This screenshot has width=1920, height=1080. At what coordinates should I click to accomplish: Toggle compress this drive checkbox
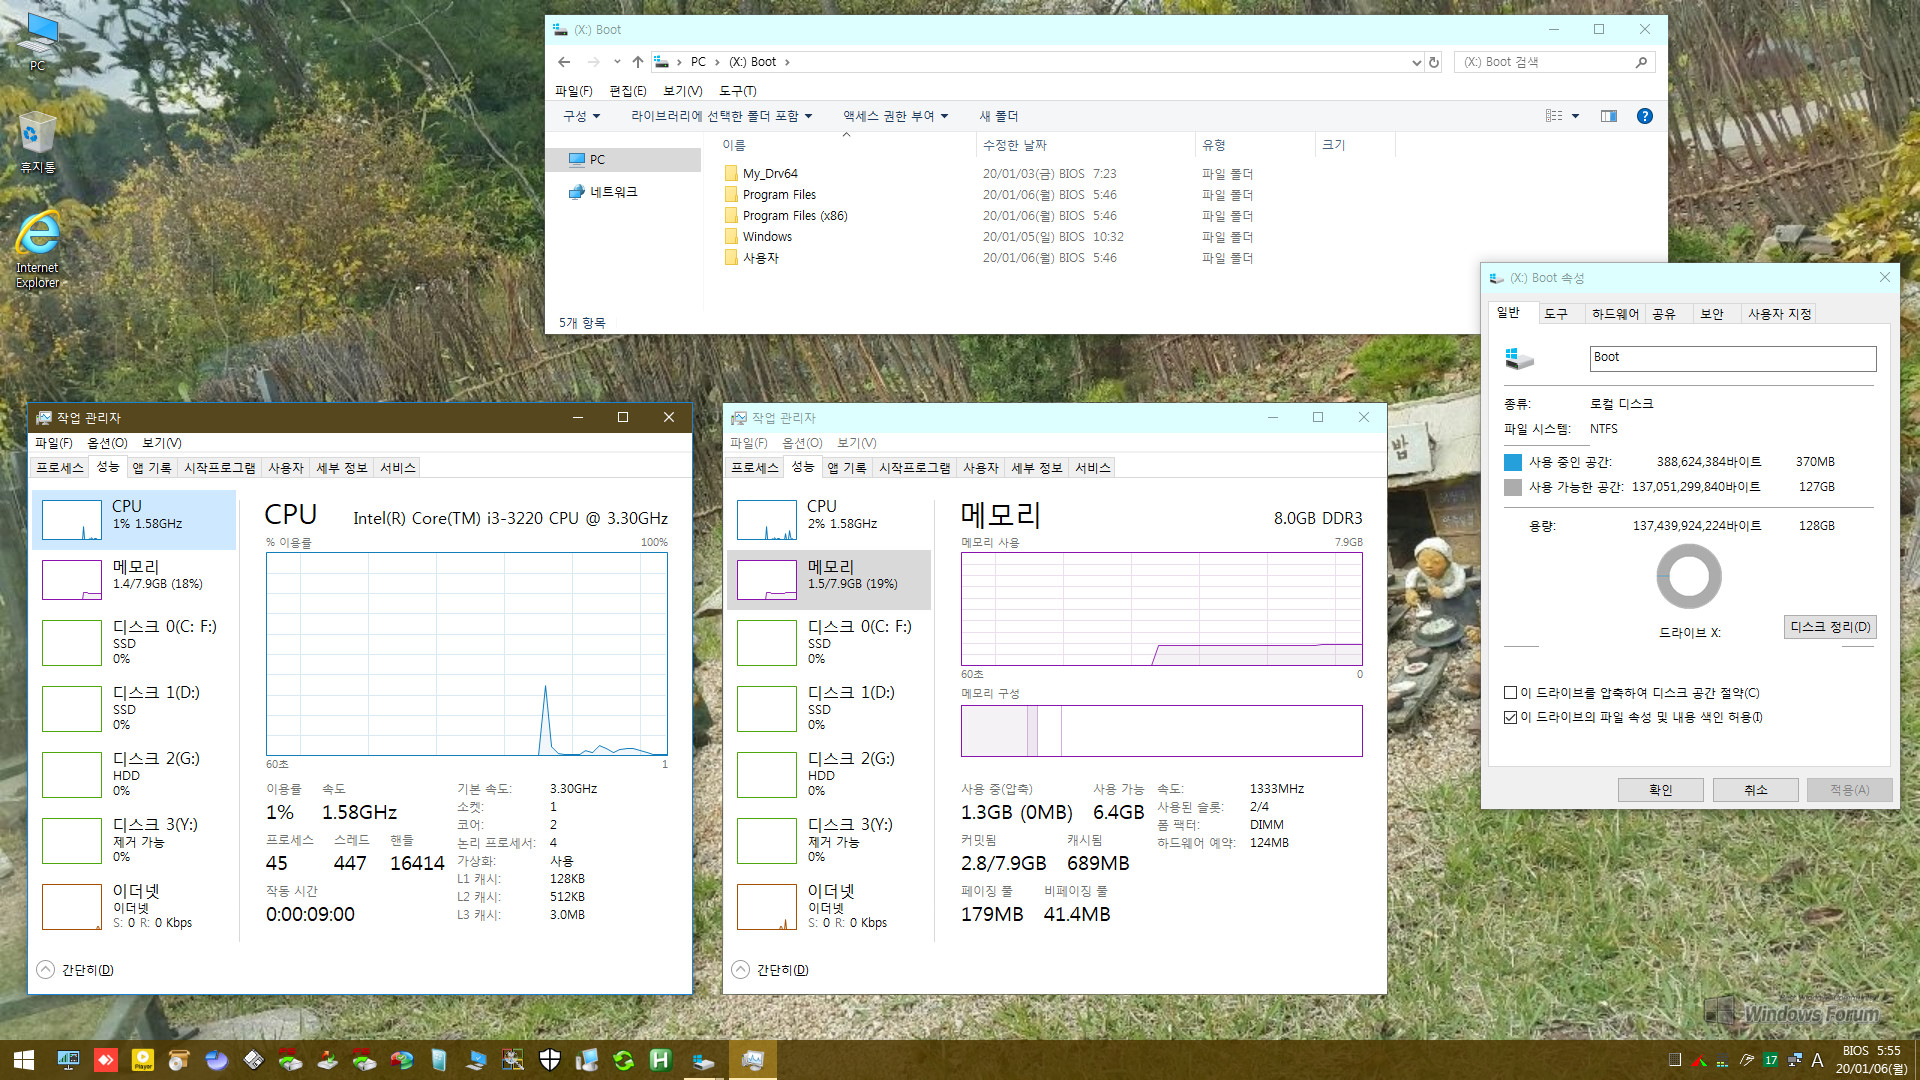[1510, 693]
